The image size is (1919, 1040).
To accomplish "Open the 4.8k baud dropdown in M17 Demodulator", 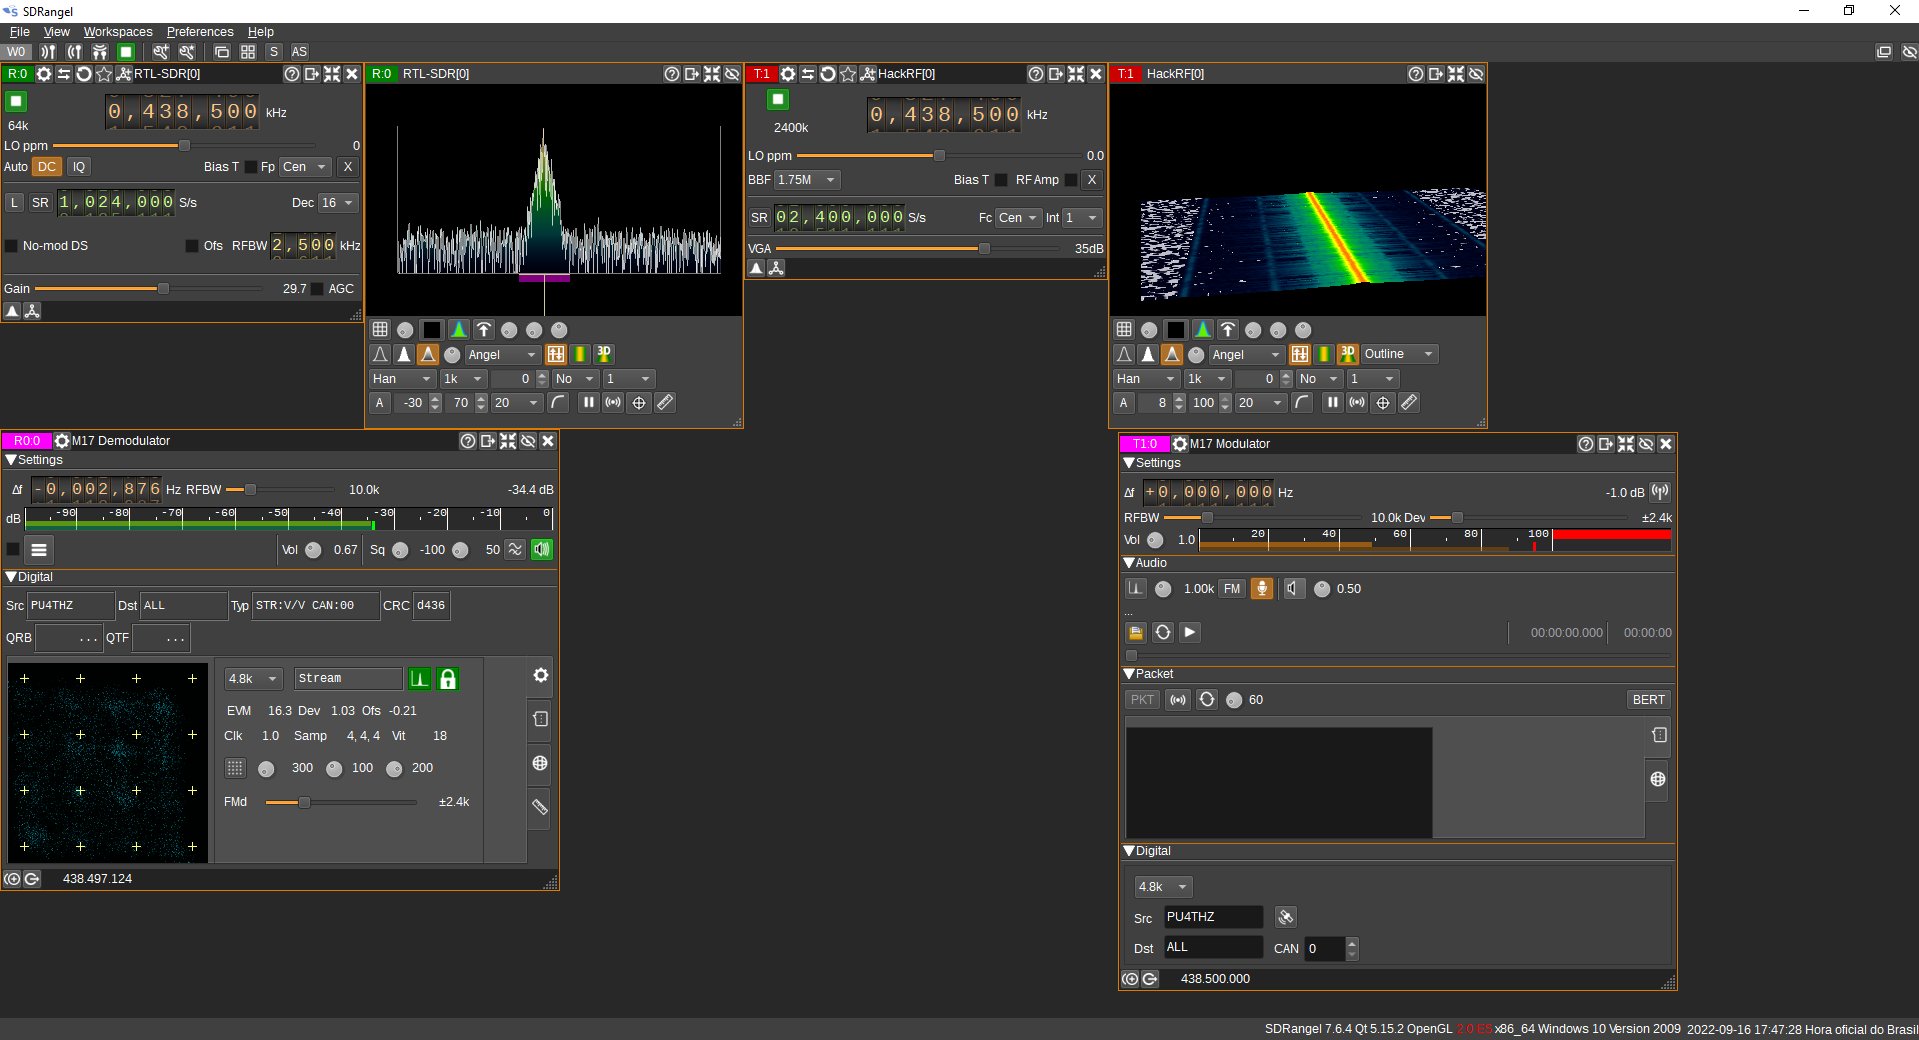I will (254, 678).
